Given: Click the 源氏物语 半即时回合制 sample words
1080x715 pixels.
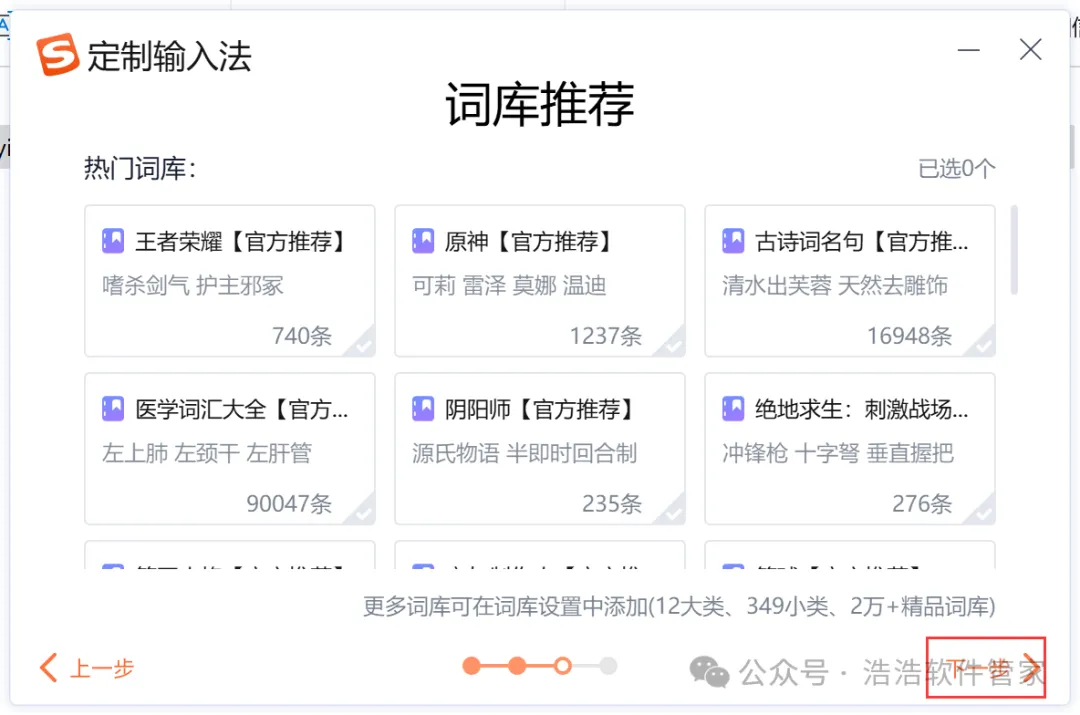Looking at the screenshot, I should pos(524,453).
